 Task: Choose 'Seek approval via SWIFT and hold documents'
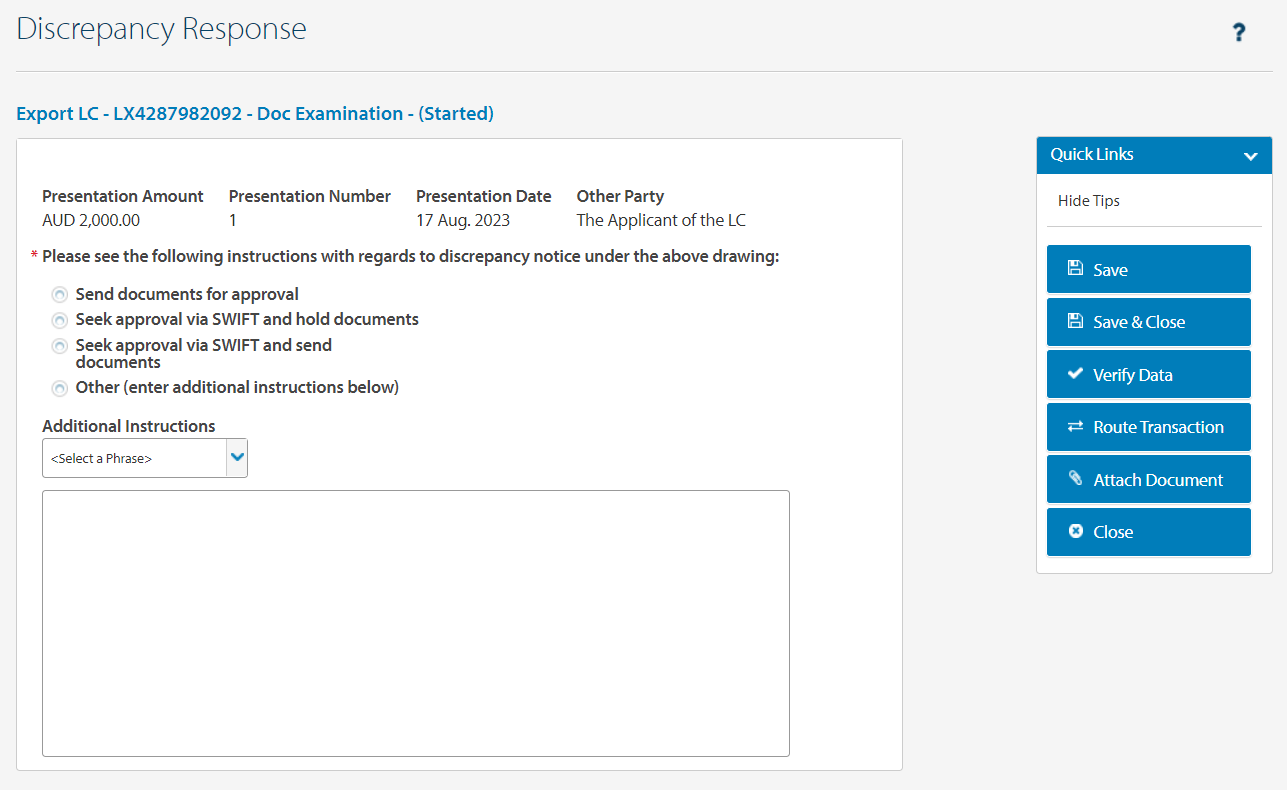coord(60,320)
